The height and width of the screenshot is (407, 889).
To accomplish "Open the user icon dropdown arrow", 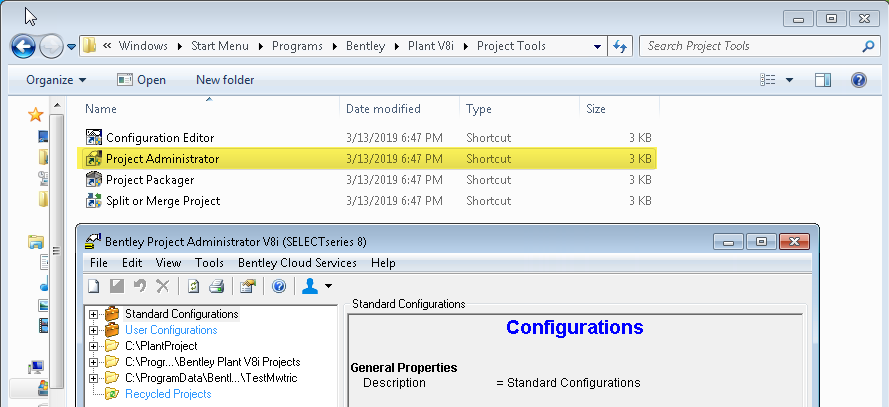I will [x=328, y=286].
